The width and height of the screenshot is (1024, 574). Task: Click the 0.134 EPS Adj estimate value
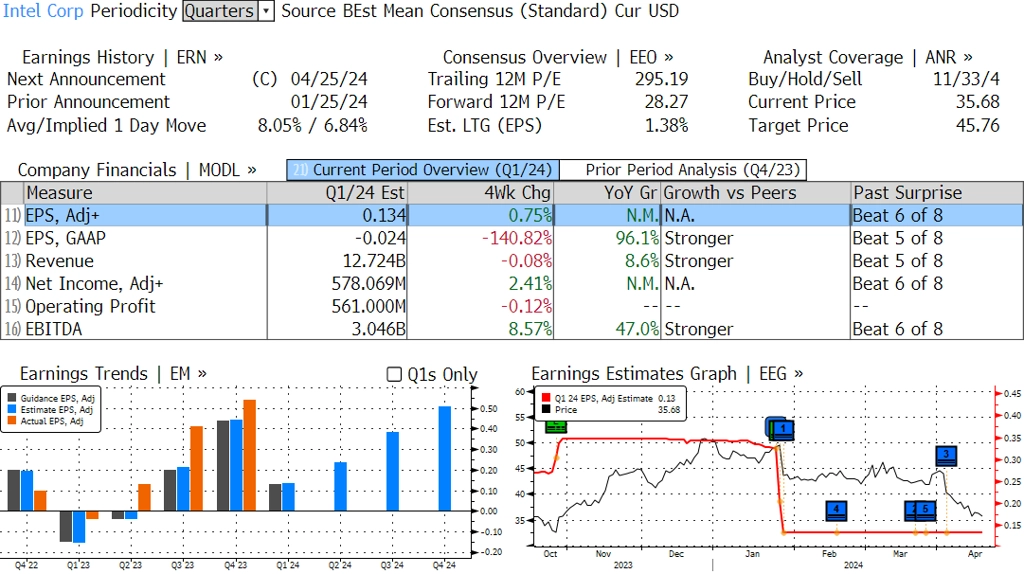pos(384,215)
